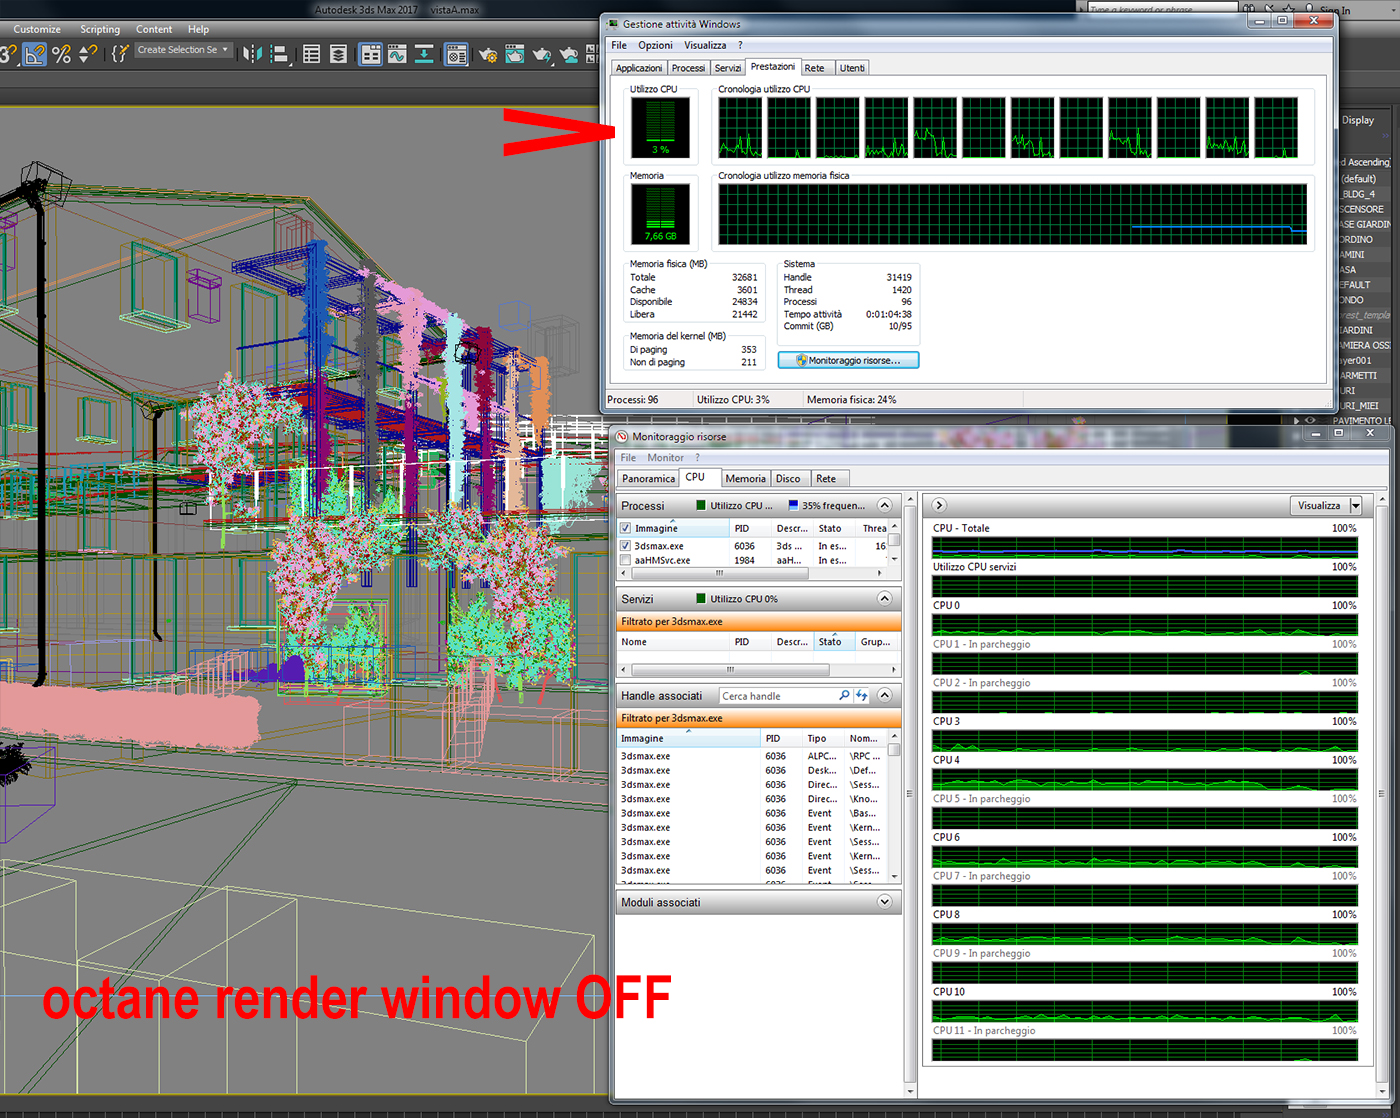Open Visualizza menu in Task Manager

pos(705,45)
